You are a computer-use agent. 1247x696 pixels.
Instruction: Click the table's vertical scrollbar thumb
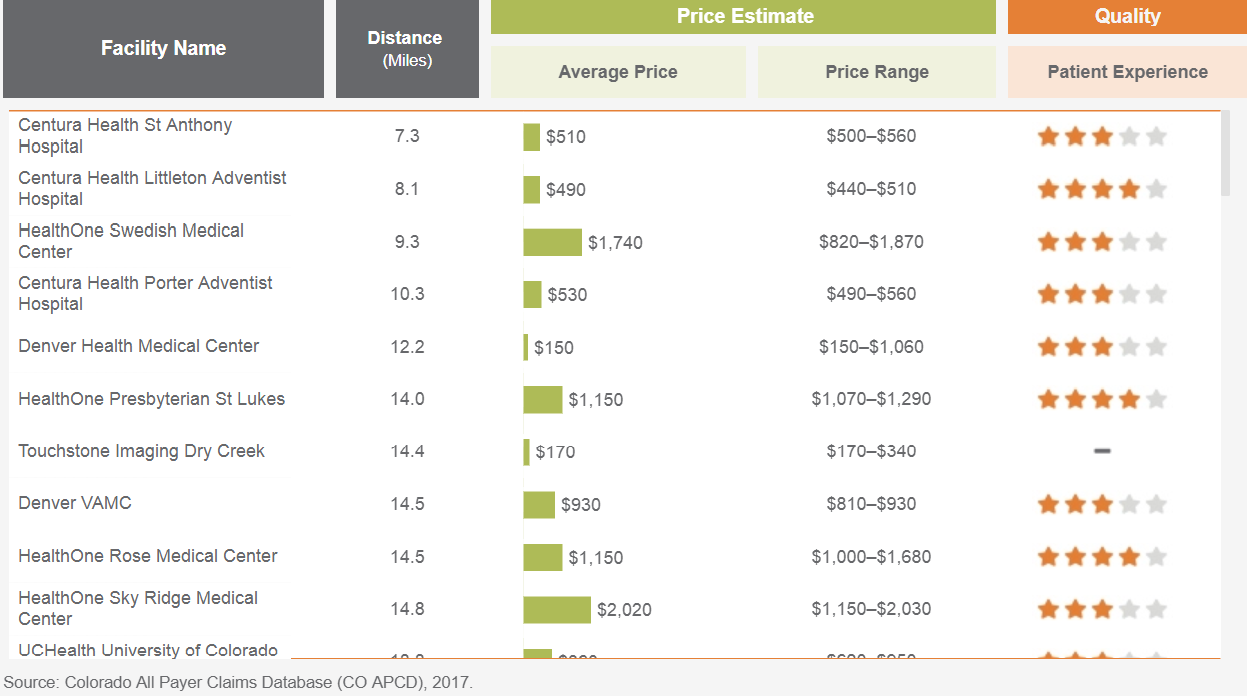click(x=1226, y=153)
